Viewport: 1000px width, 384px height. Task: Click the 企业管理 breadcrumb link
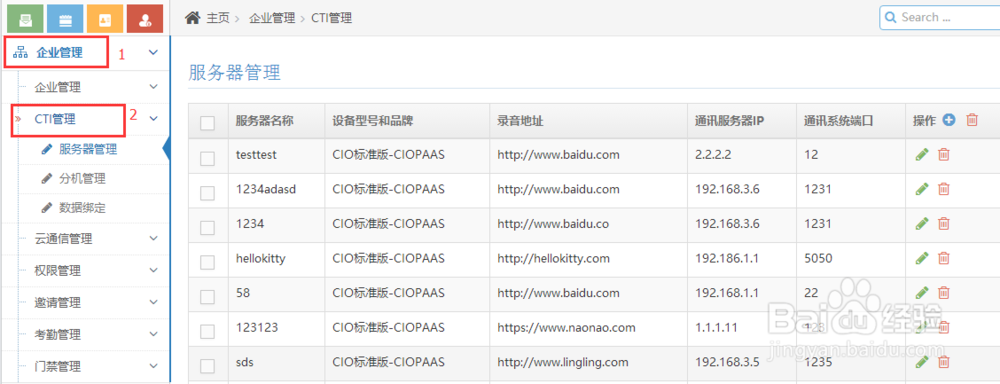272,18
